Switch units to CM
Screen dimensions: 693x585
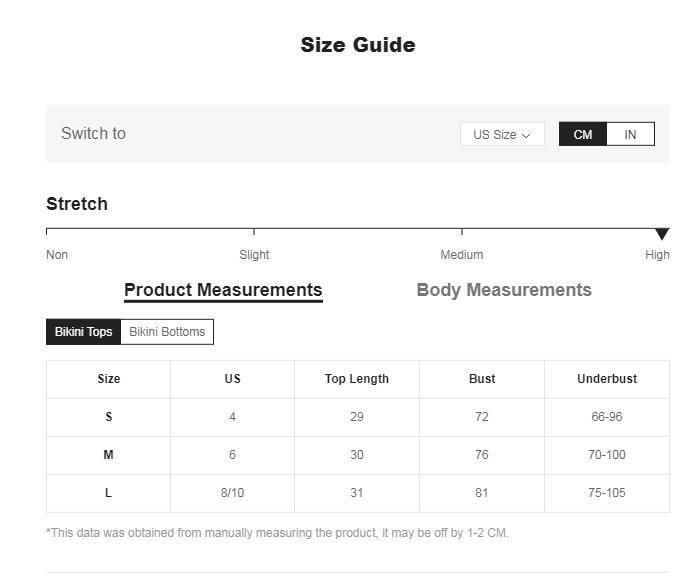point(583,134)
